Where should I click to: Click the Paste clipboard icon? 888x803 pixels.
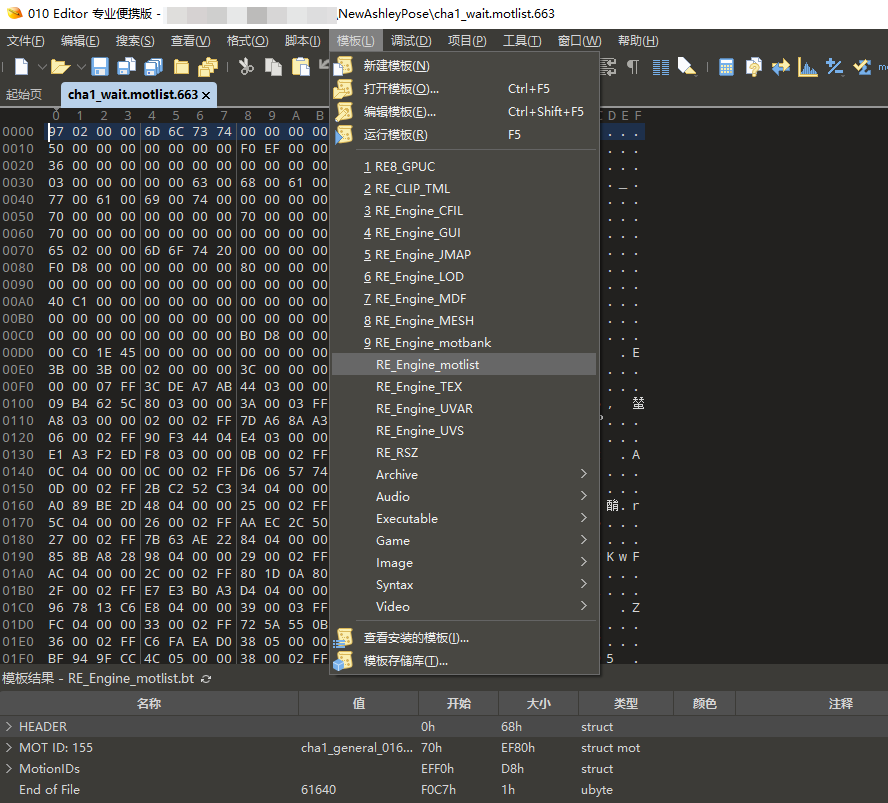coord(301,67)
